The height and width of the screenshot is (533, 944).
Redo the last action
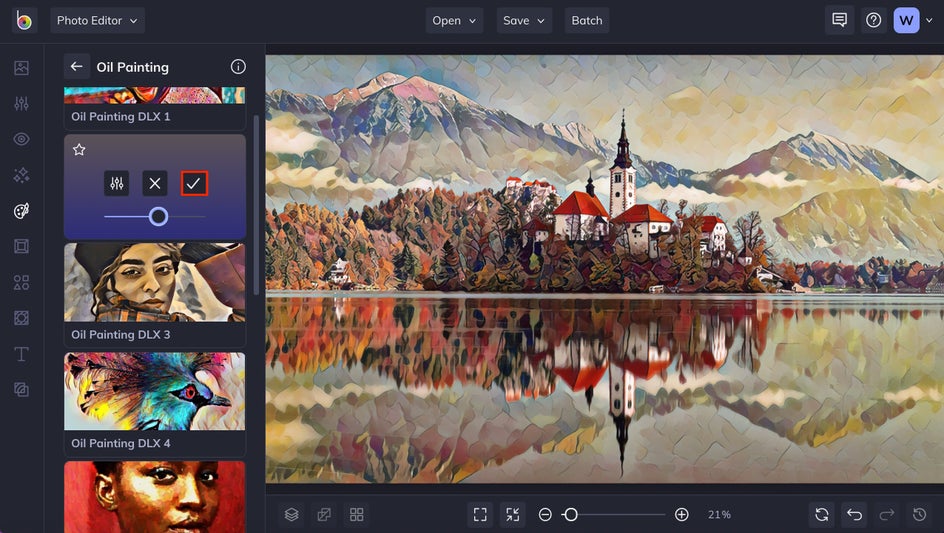[887, 514]
